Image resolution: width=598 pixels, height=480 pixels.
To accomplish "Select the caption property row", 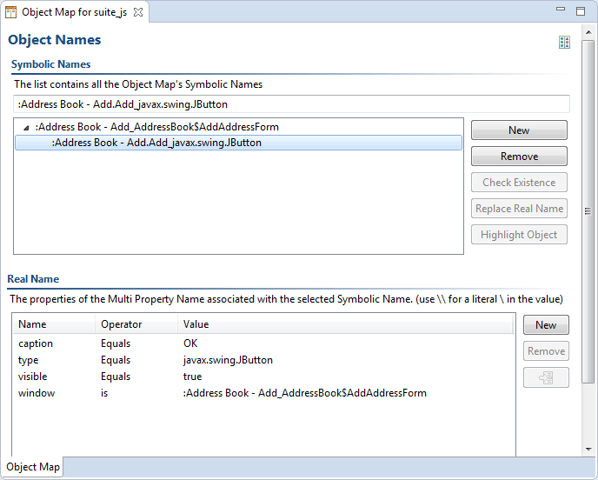I will 264,344.
